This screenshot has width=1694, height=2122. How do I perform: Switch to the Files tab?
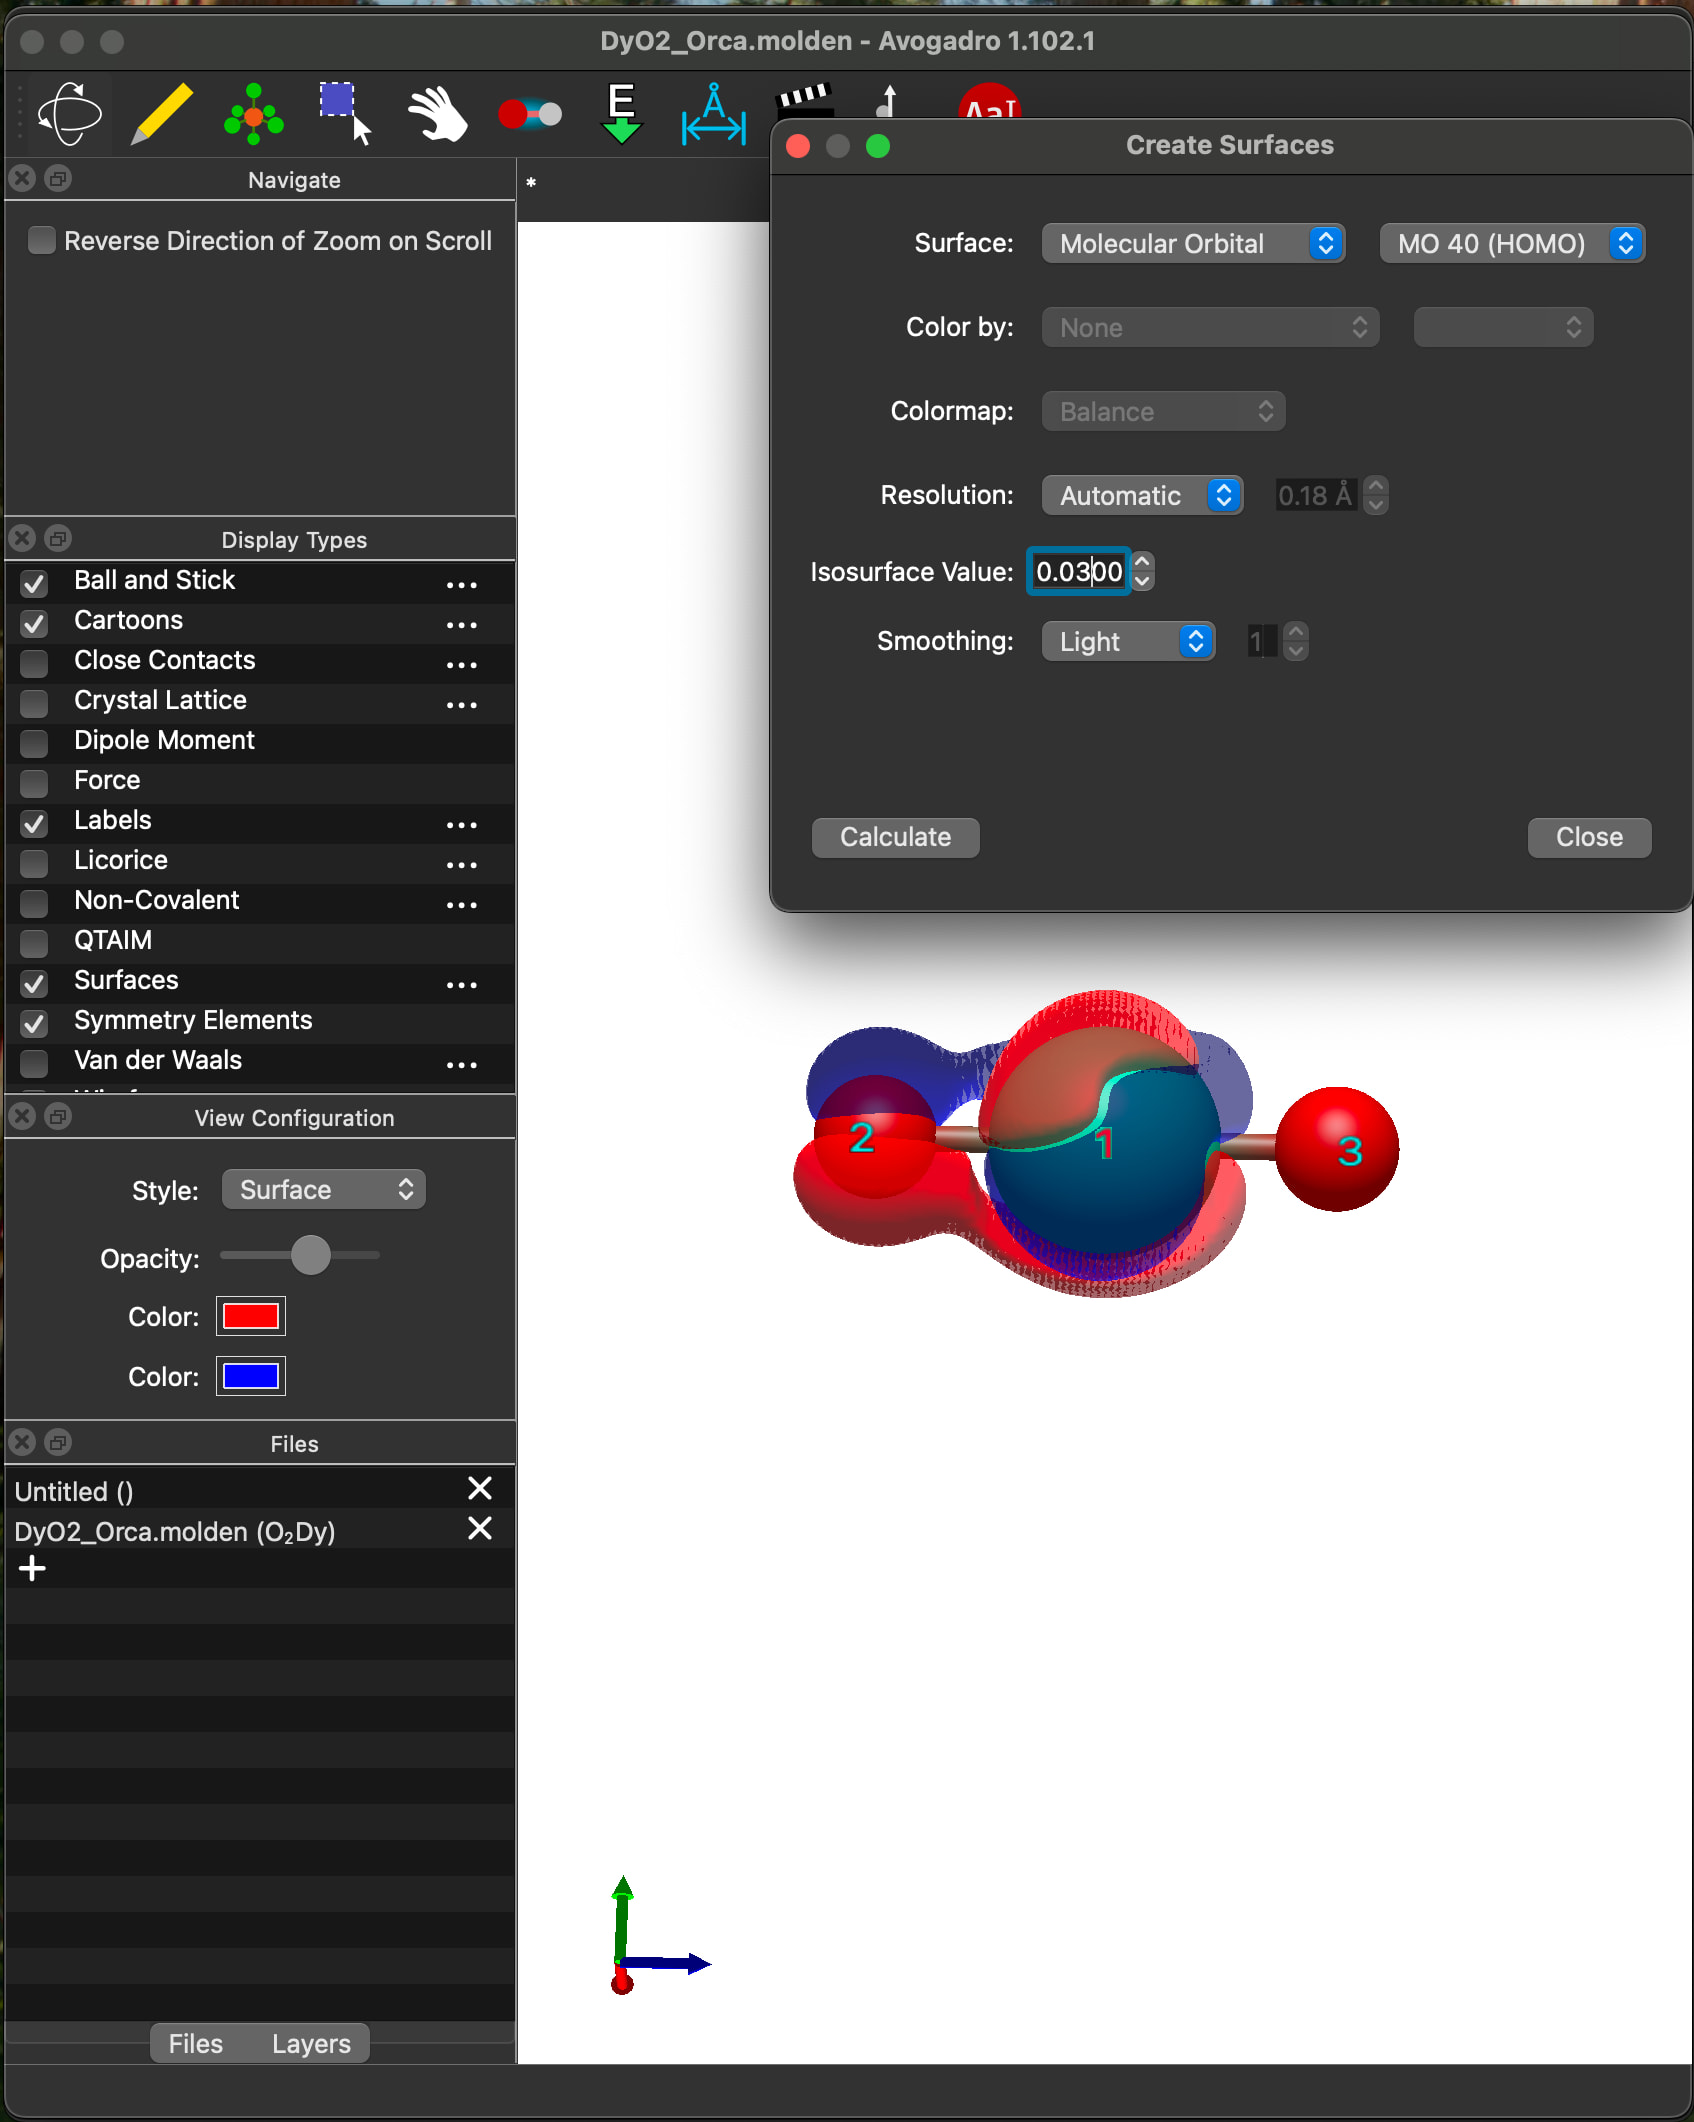(196, 2043)
